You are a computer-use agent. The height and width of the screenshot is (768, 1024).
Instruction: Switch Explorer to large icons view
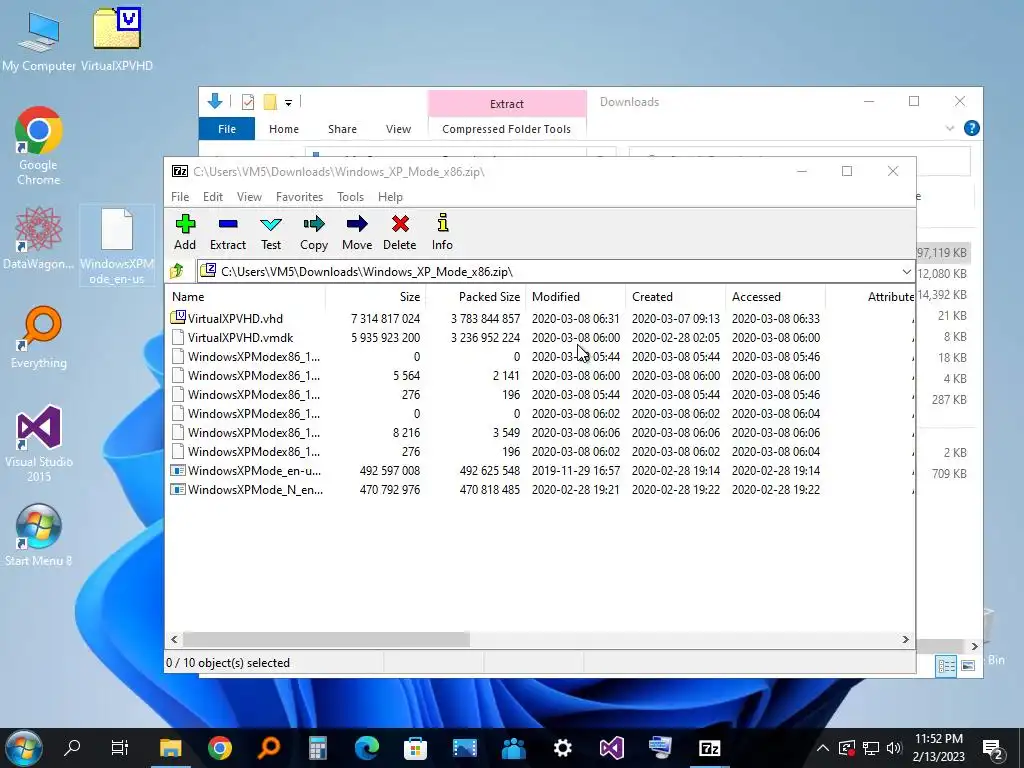968,665
